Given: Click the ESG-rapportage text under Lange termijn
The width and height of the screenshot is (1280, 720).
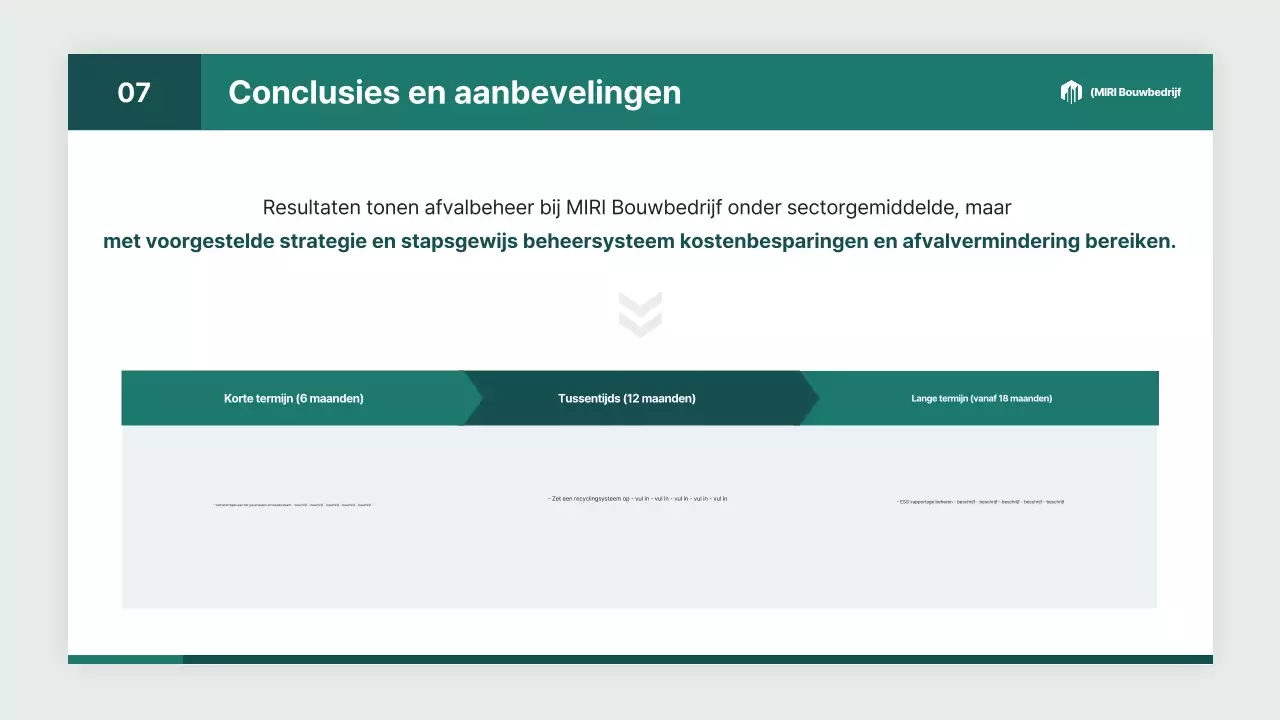Looking at the screenshot, I should [x=980, y=501].
